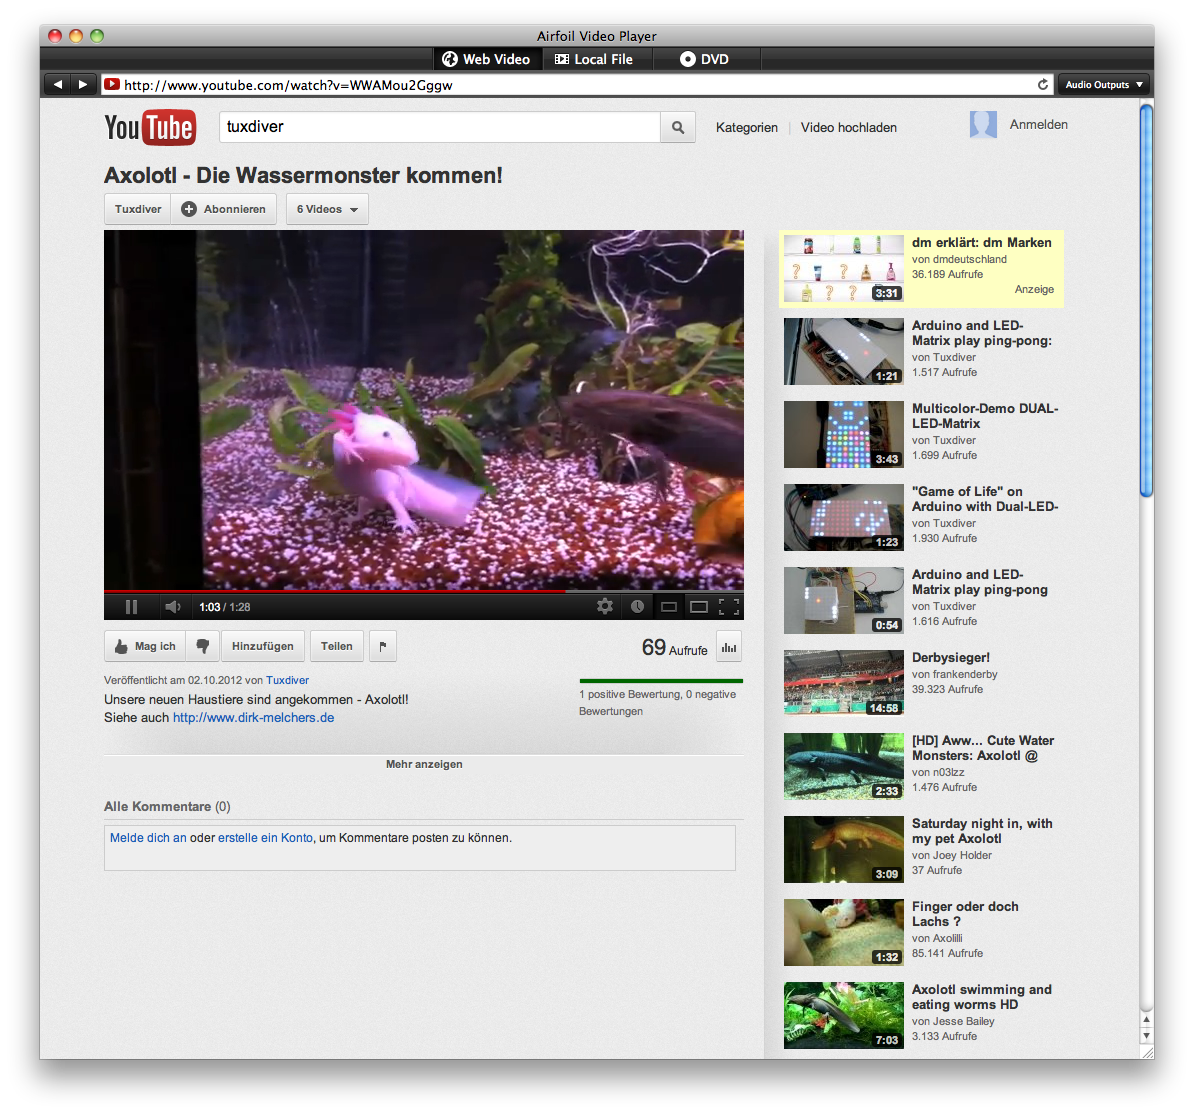The width and height of the screenshot is (1194, 1114).
Task: Click the thumbs-down dislike button
Action: pyautogui.click(x=203, y=646)
